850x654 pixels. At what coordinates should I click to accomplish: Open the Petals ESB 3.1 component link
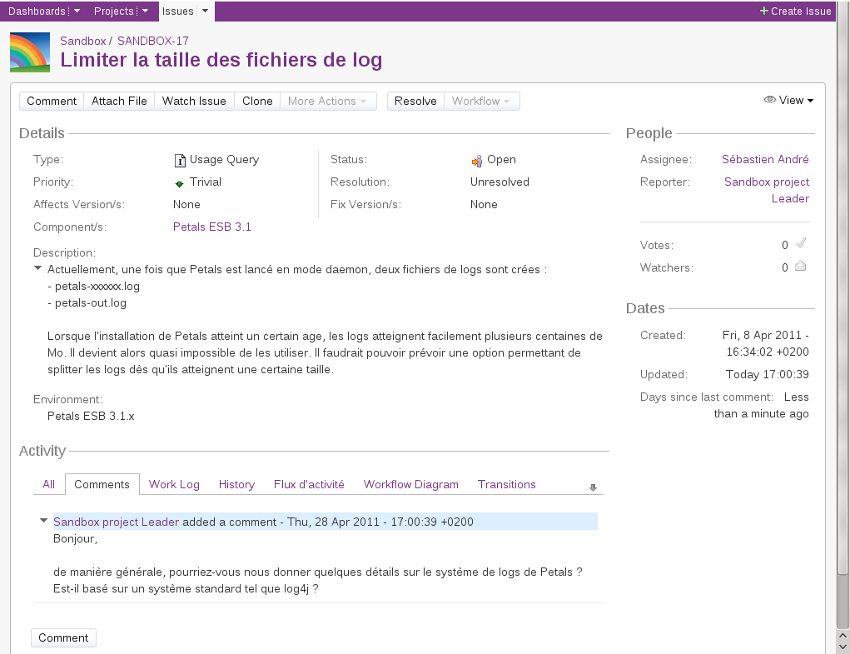point(212,227)
